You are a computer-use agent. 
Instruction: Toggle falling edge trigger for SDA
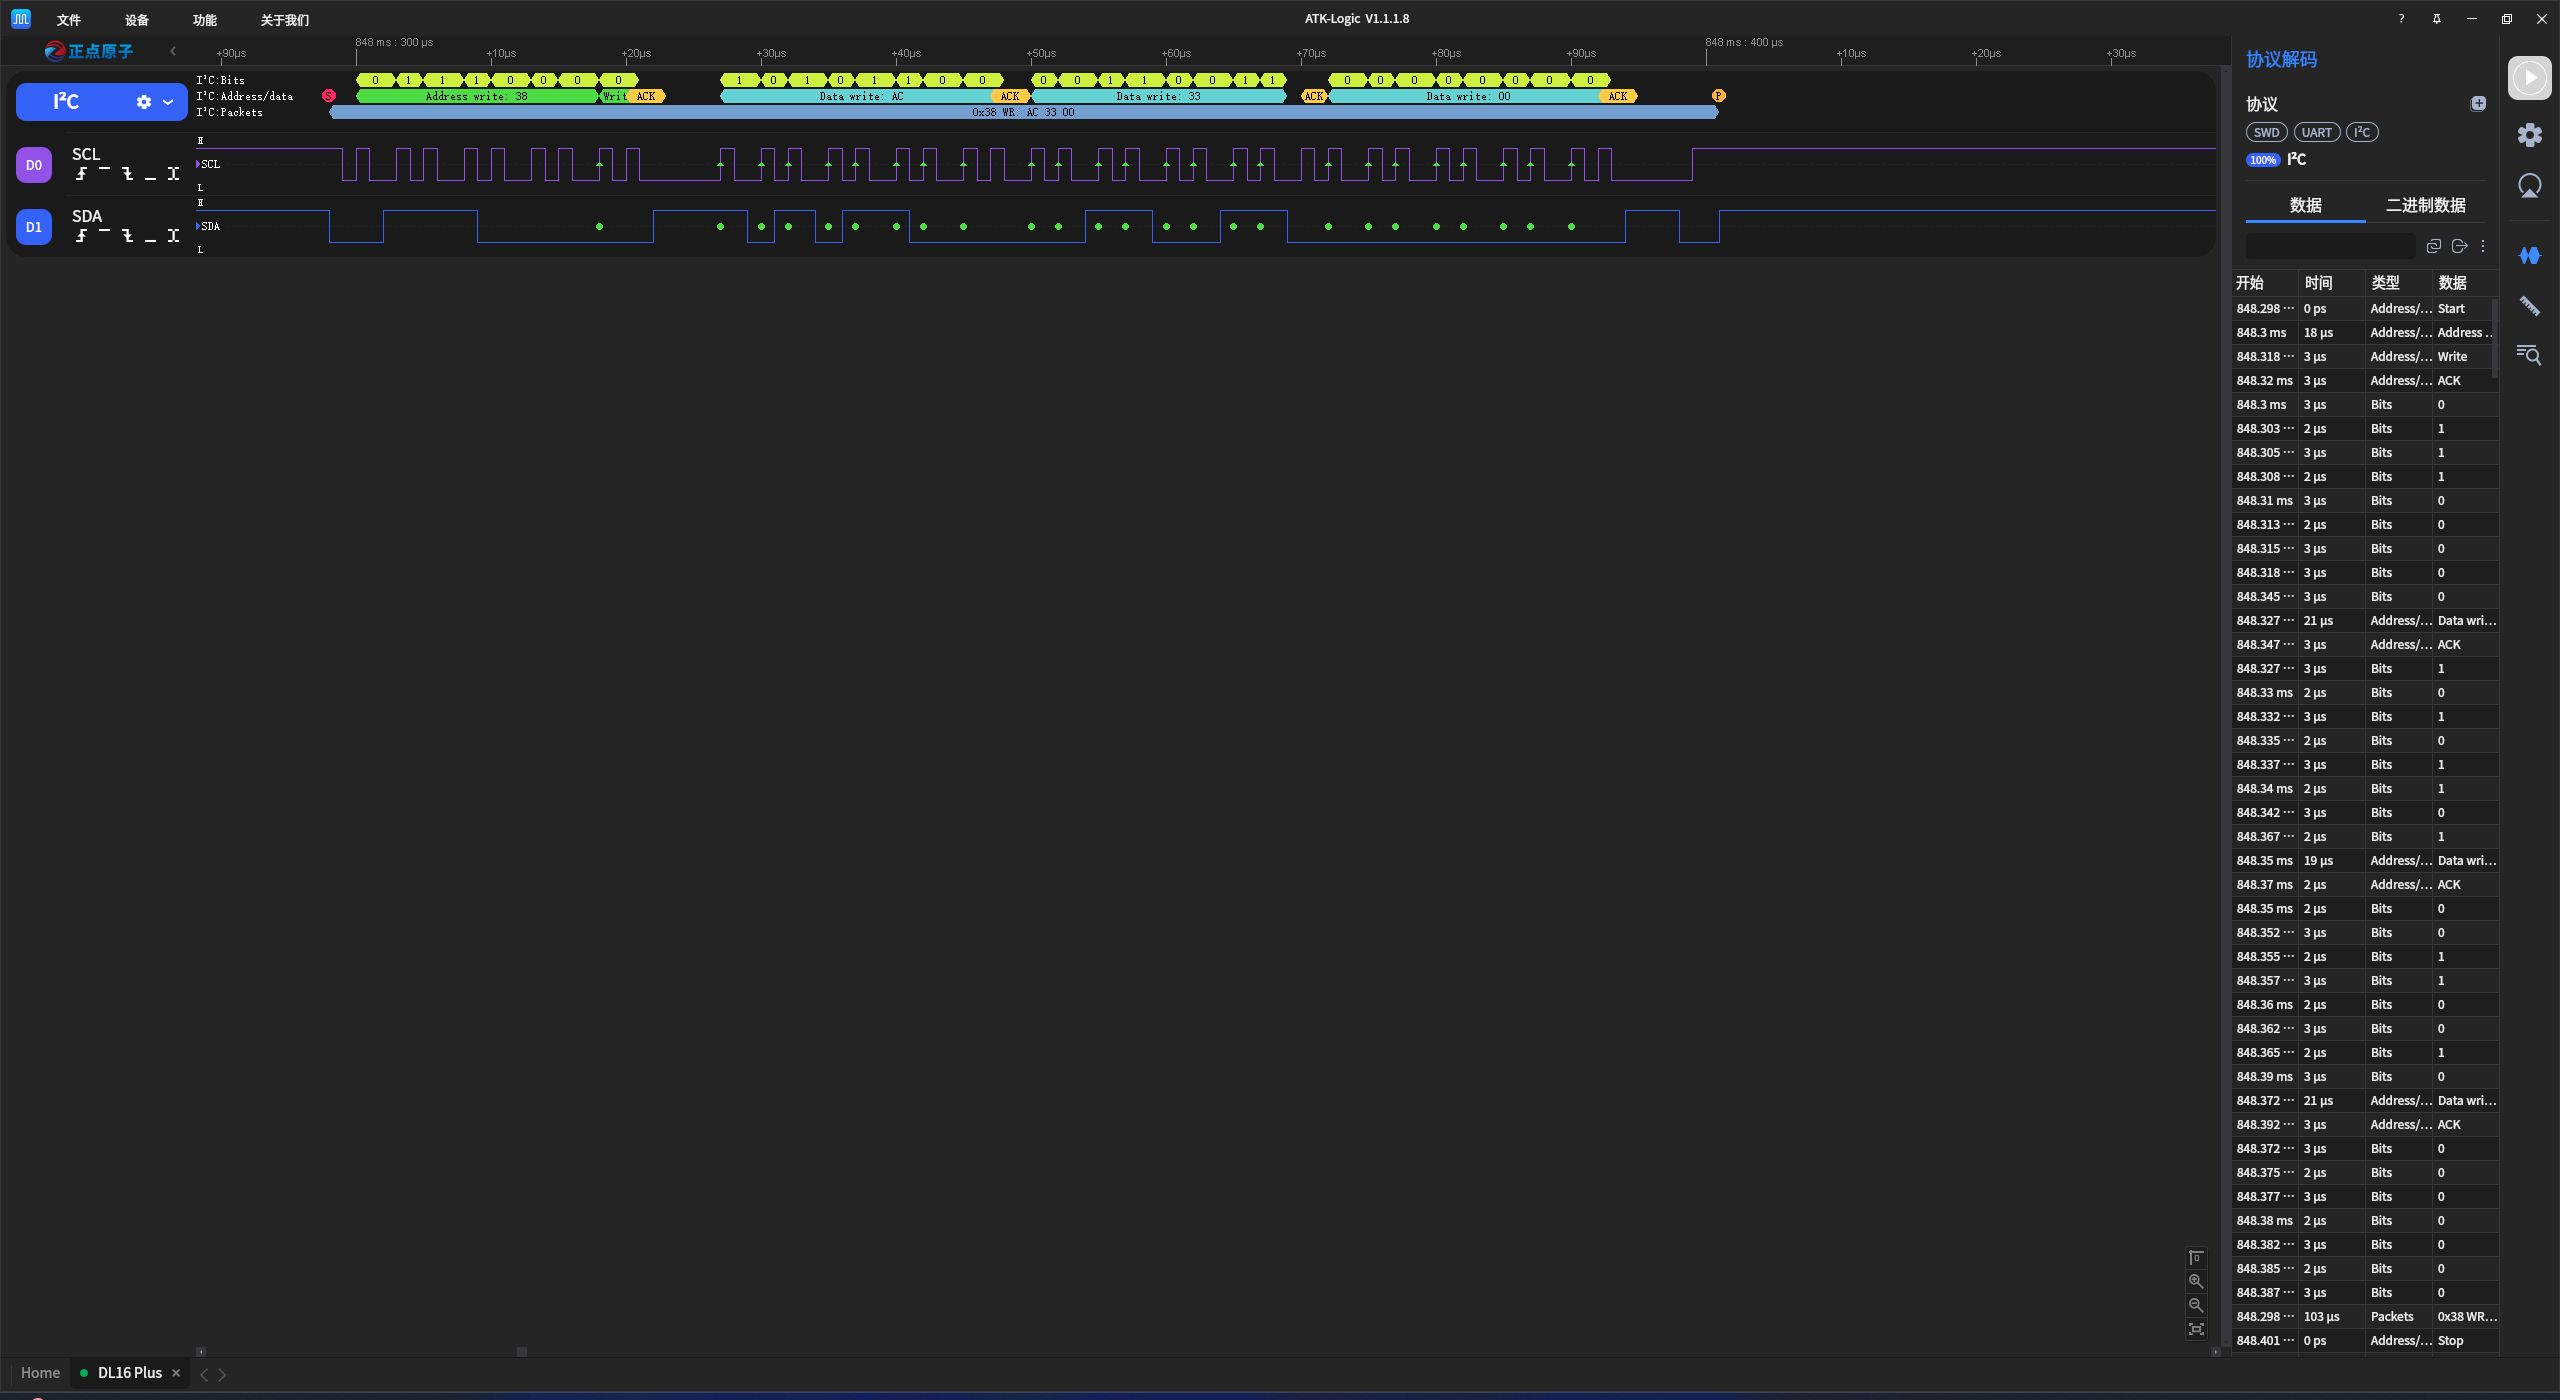(x=127, y=236)
